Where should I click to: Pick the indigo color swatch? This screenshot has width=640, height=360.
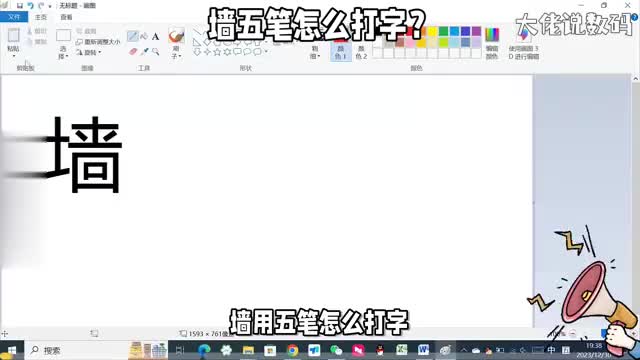(x=465, y=31)
